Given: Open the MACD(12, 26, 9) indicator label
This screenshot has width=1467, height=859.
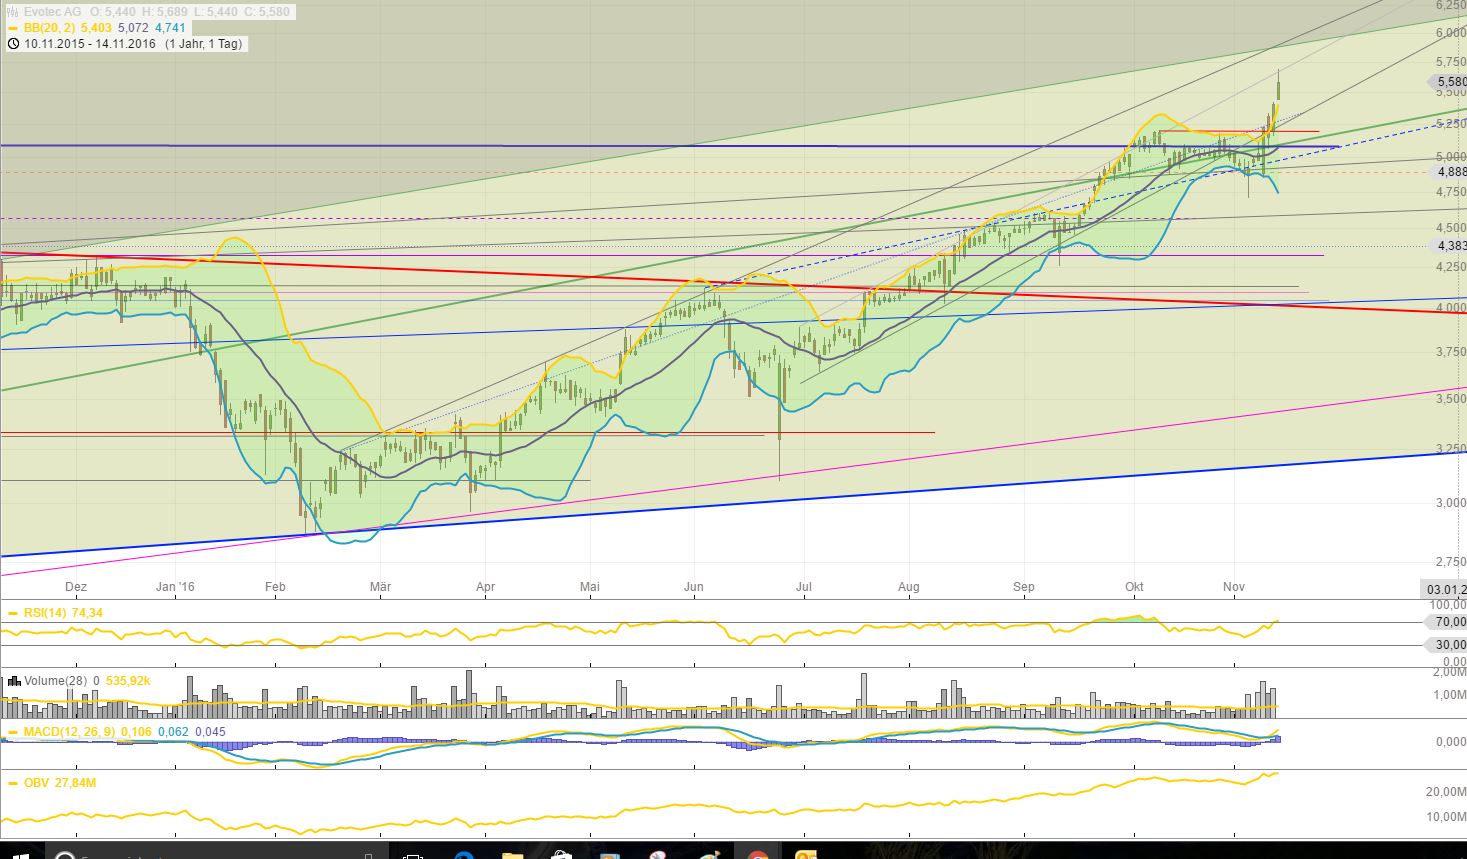Looking at the screenshot, I should point(69,733).
